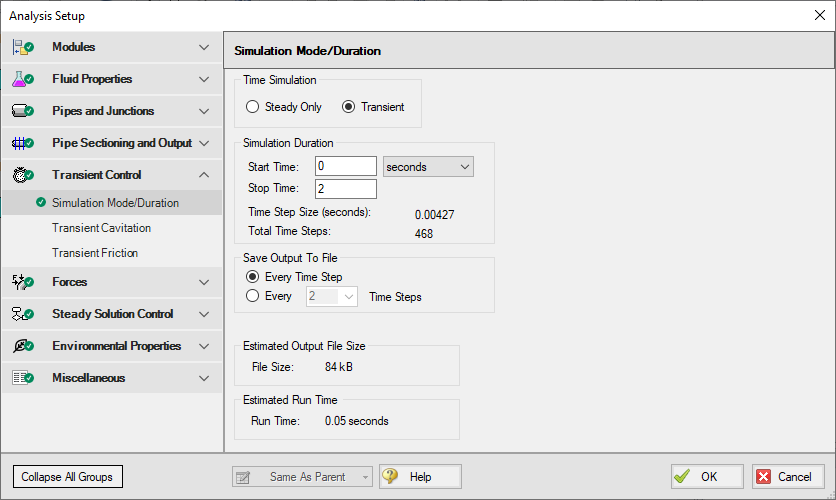Click the Fluid Properties flask icon
The image size is (836, 500).
click(x=23, y=79)
